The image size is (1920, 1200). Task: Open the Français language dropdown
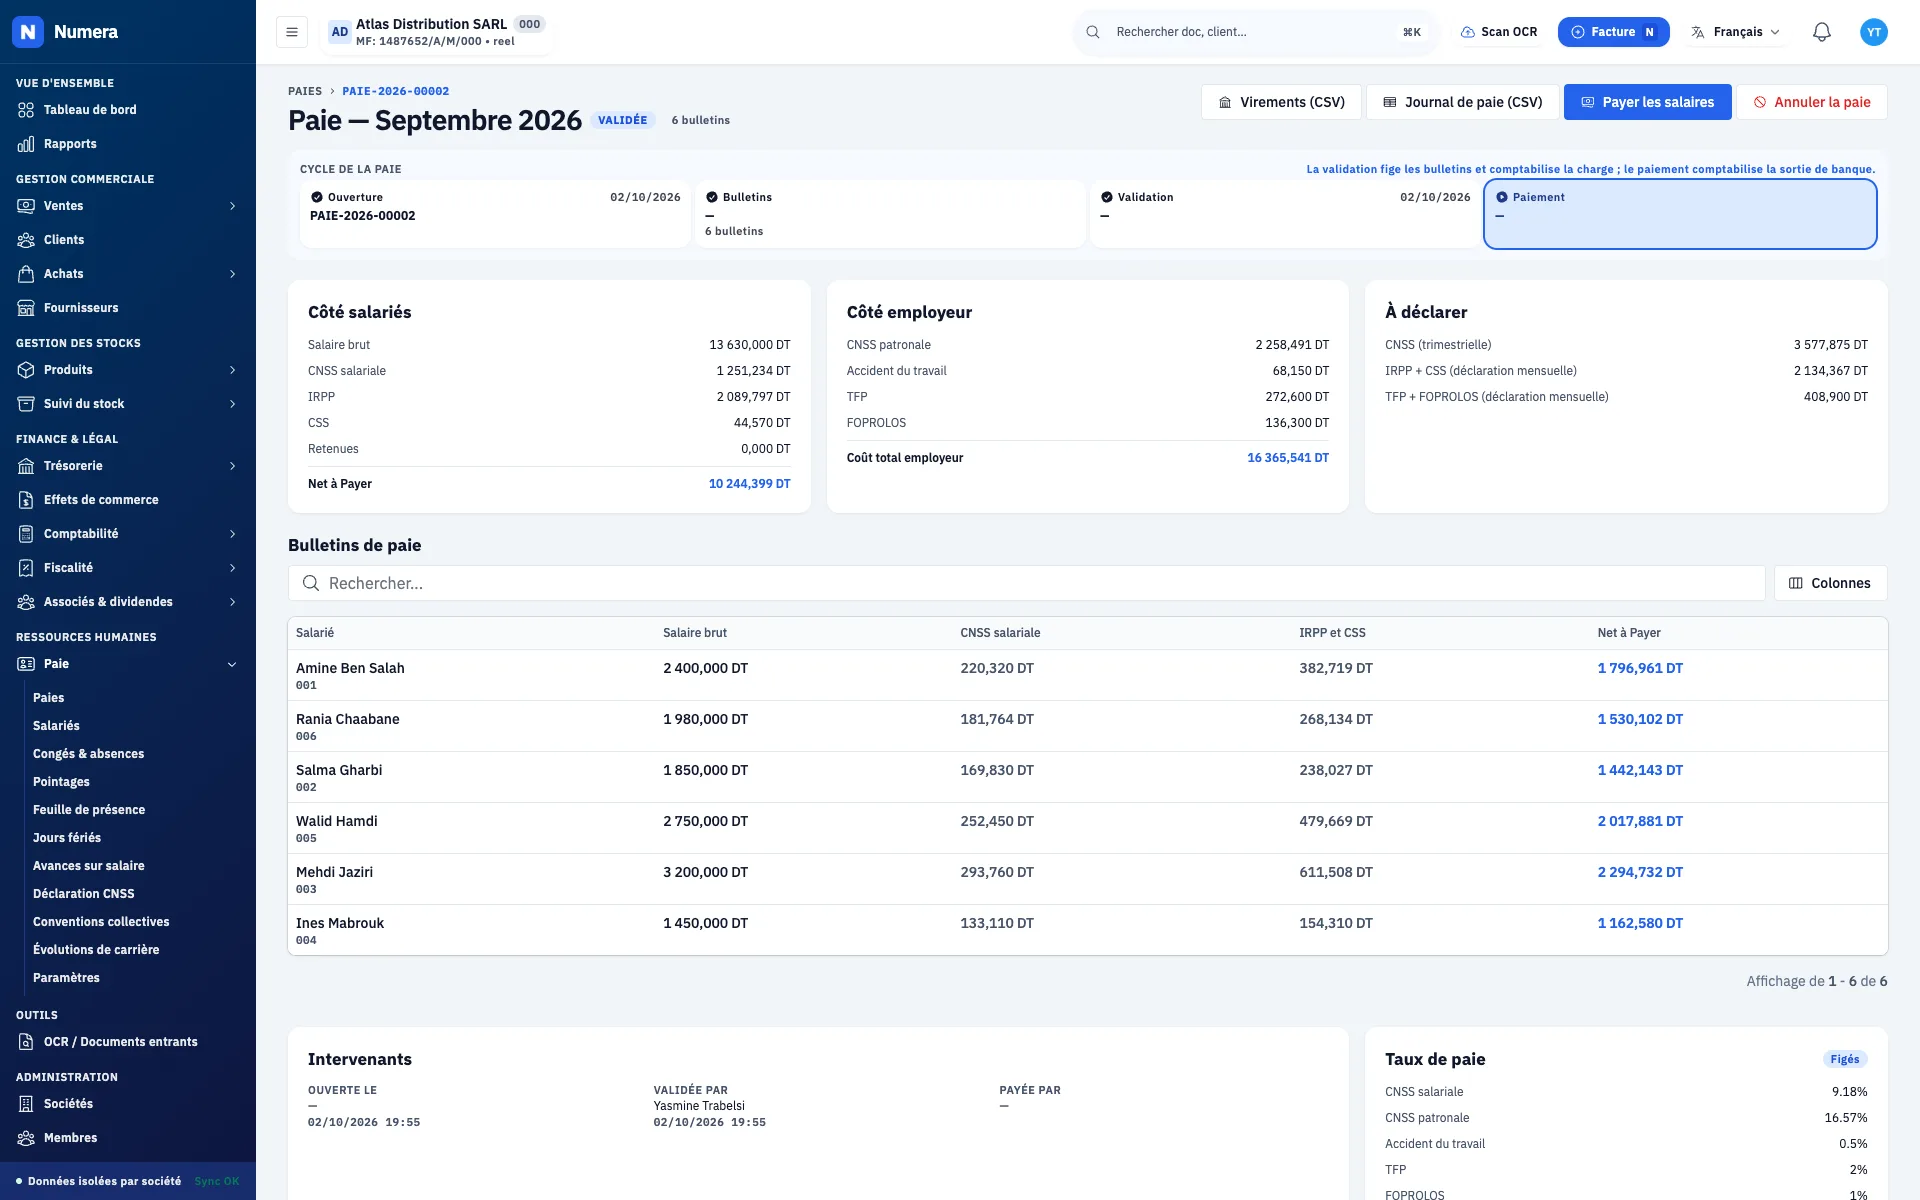(x=1735, y=32)
